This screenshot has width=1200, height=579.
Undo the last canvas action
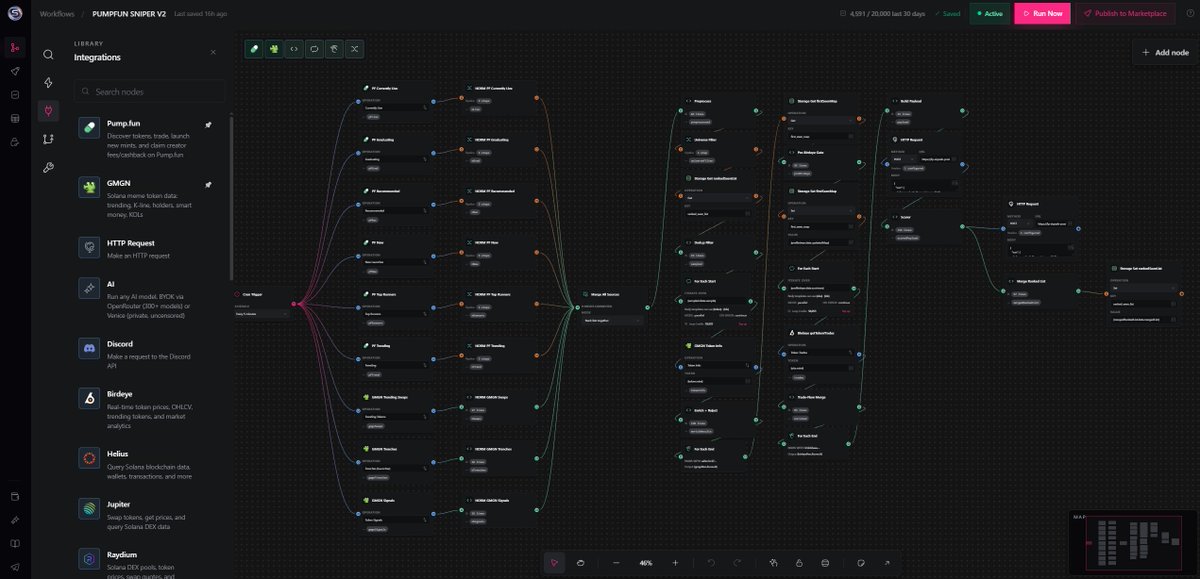711,563
